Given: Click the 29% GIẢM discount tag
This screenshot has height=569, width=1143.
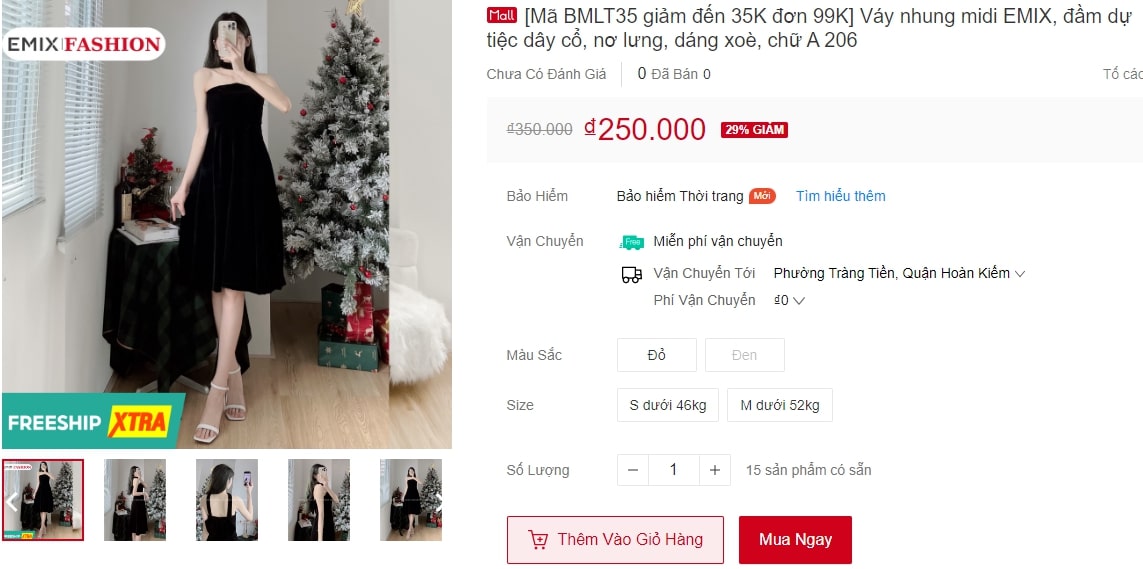Looking at the screenshot, I should tap(754, 130).
